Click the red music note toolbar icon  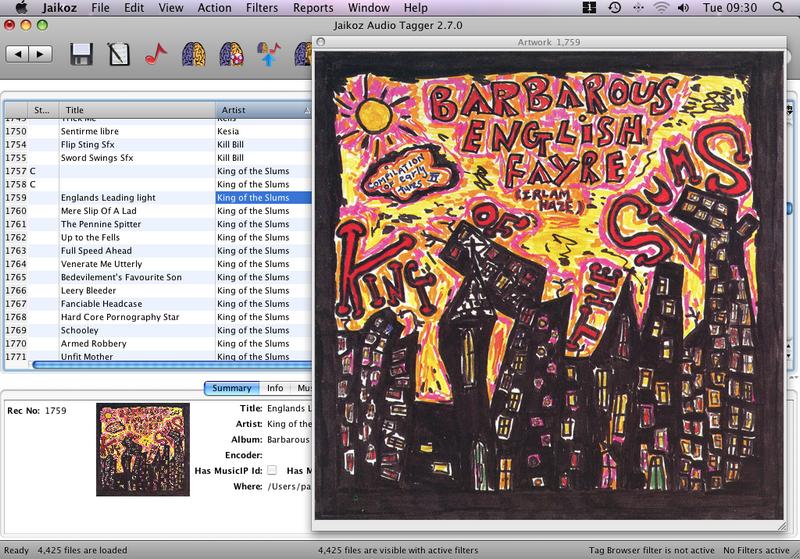(156, 54)
